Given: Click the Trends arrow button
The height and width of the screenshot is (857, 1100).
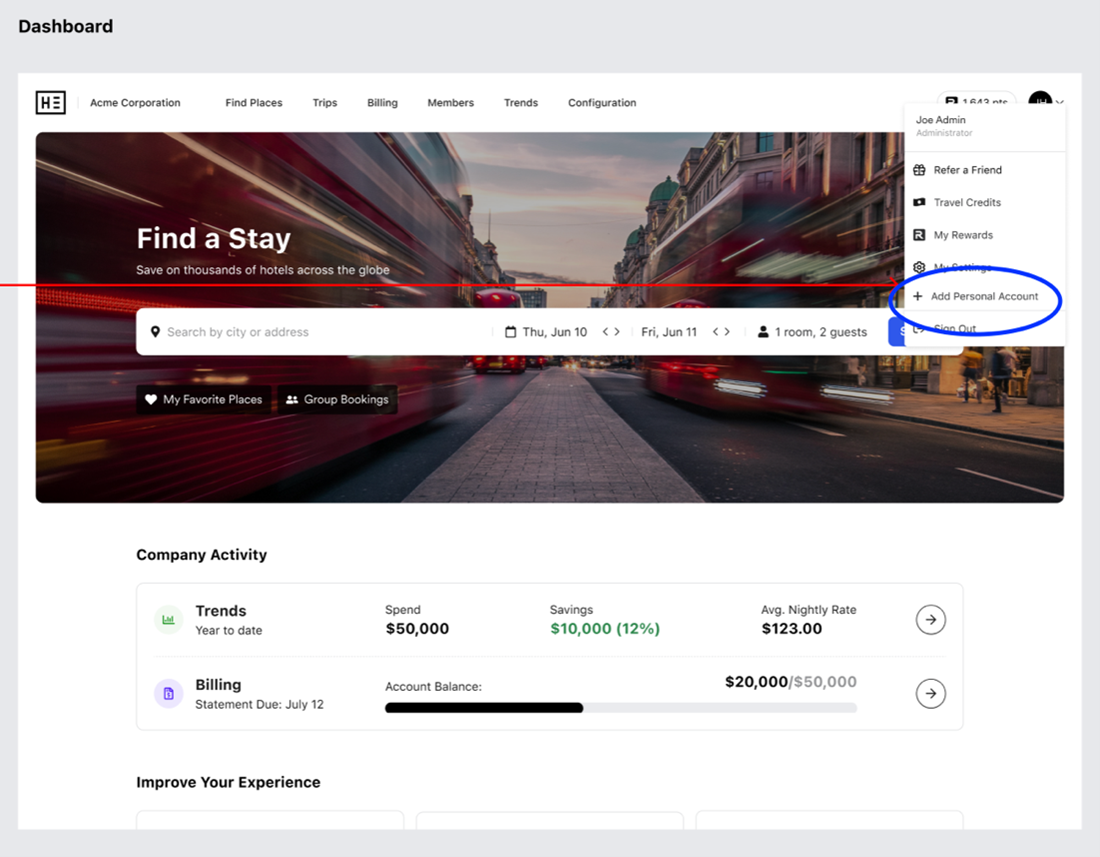Looking at the screenshot, I should coord(930,619).
